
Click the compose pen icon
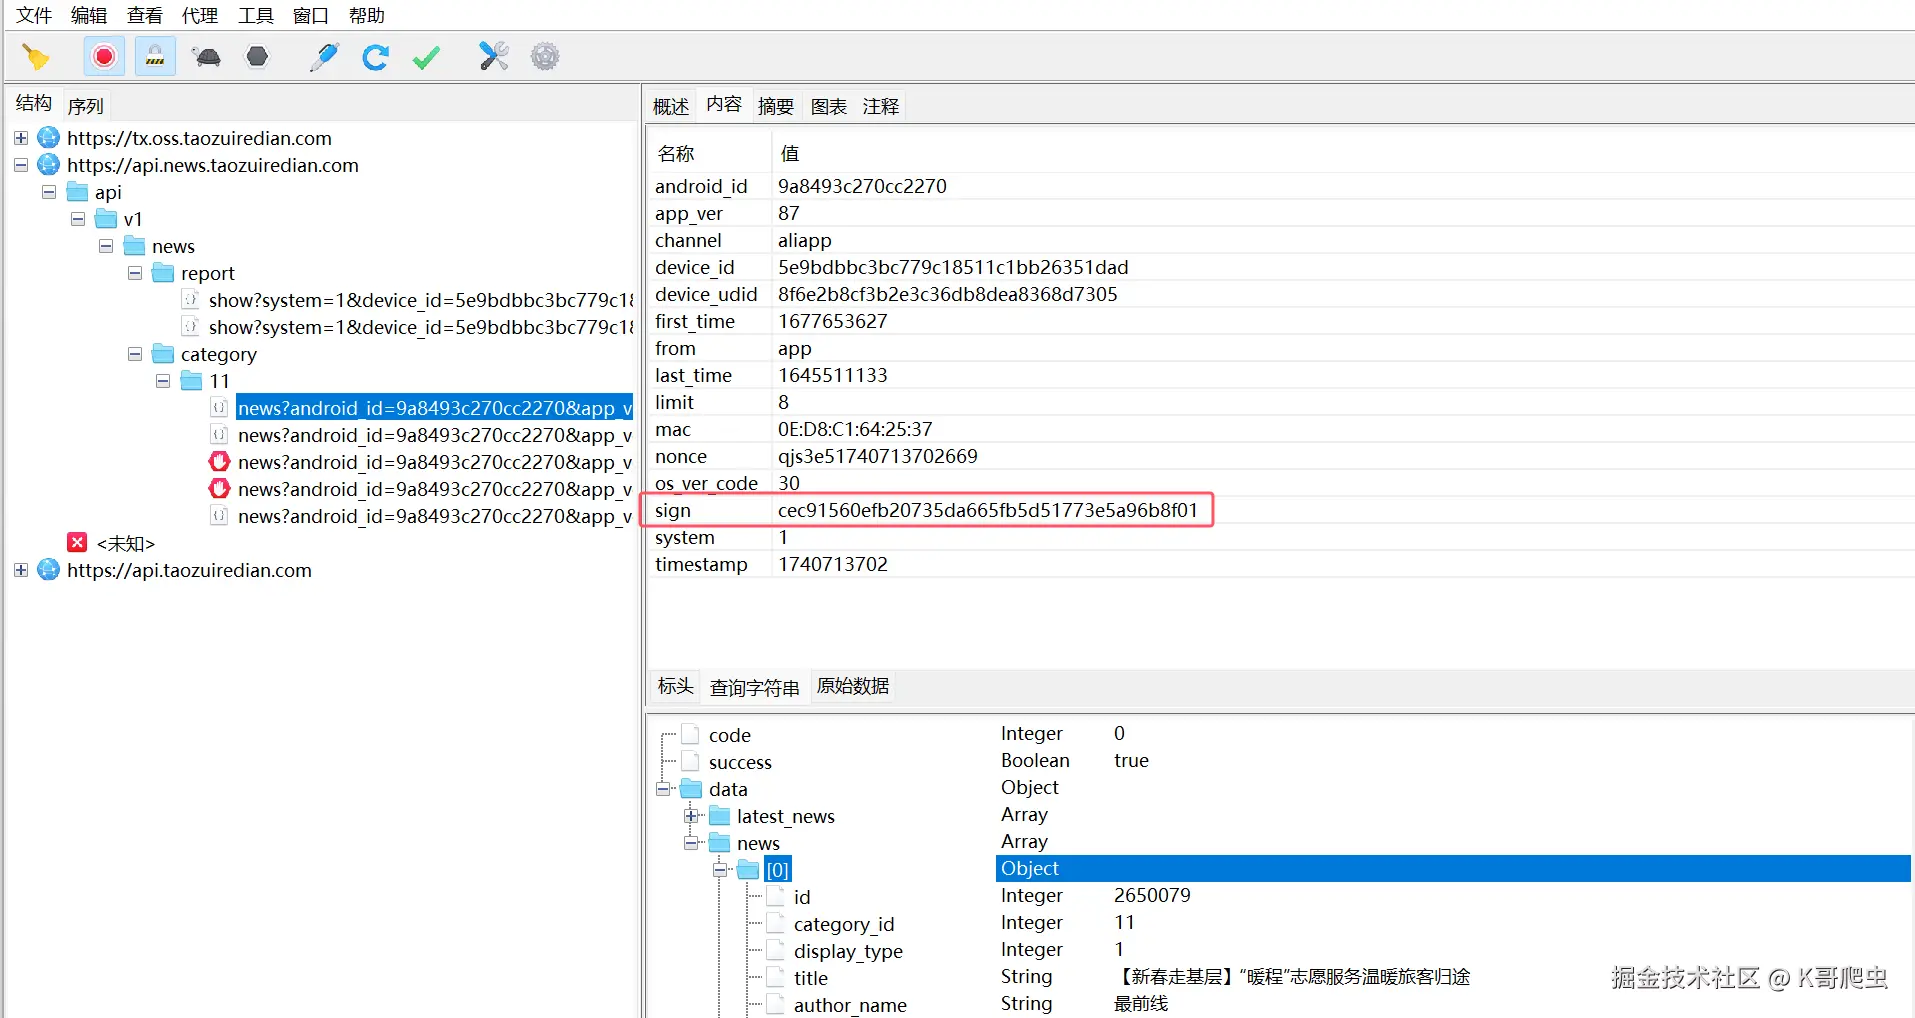tap(324, 57)
